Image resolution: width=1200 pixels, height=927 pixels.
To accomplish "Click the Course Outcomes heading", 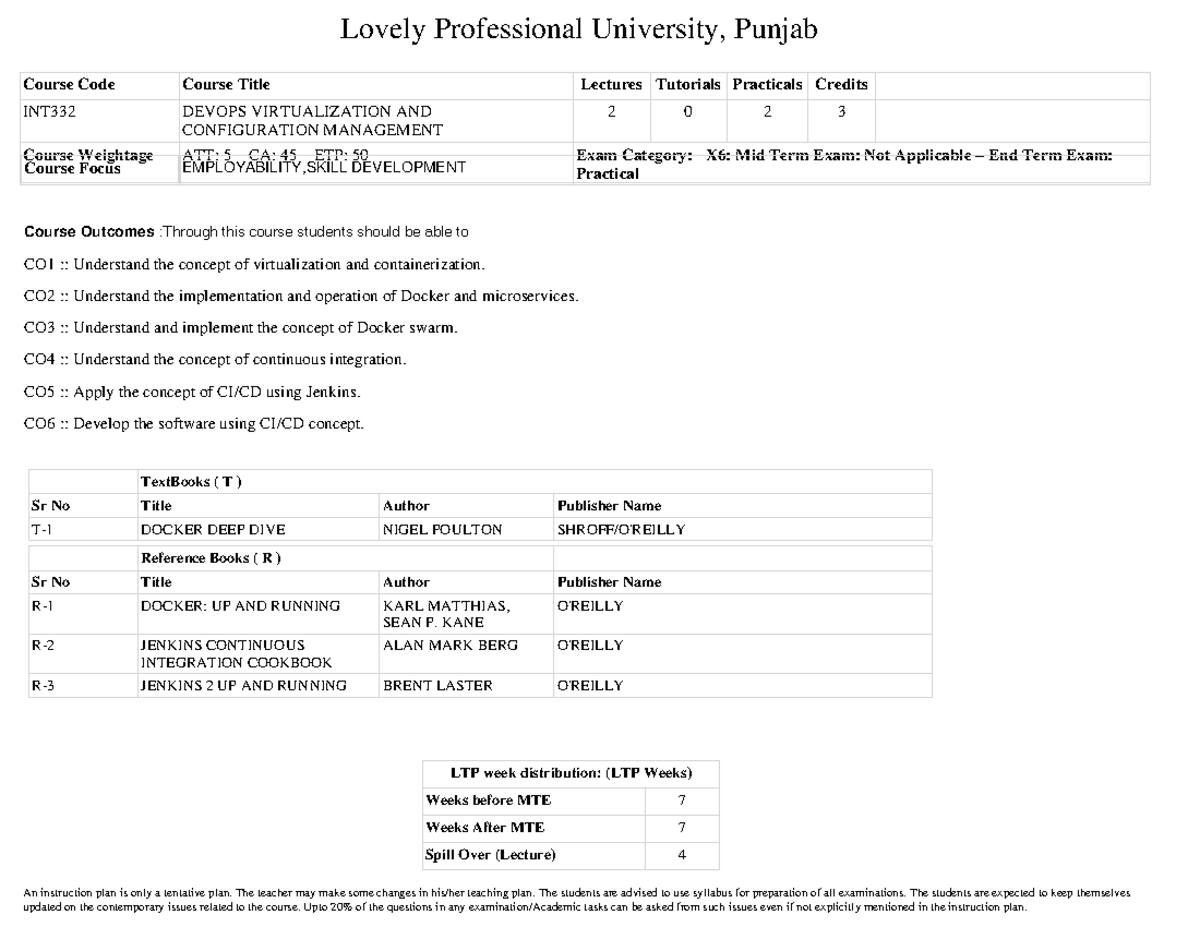I will pos(89,232).
